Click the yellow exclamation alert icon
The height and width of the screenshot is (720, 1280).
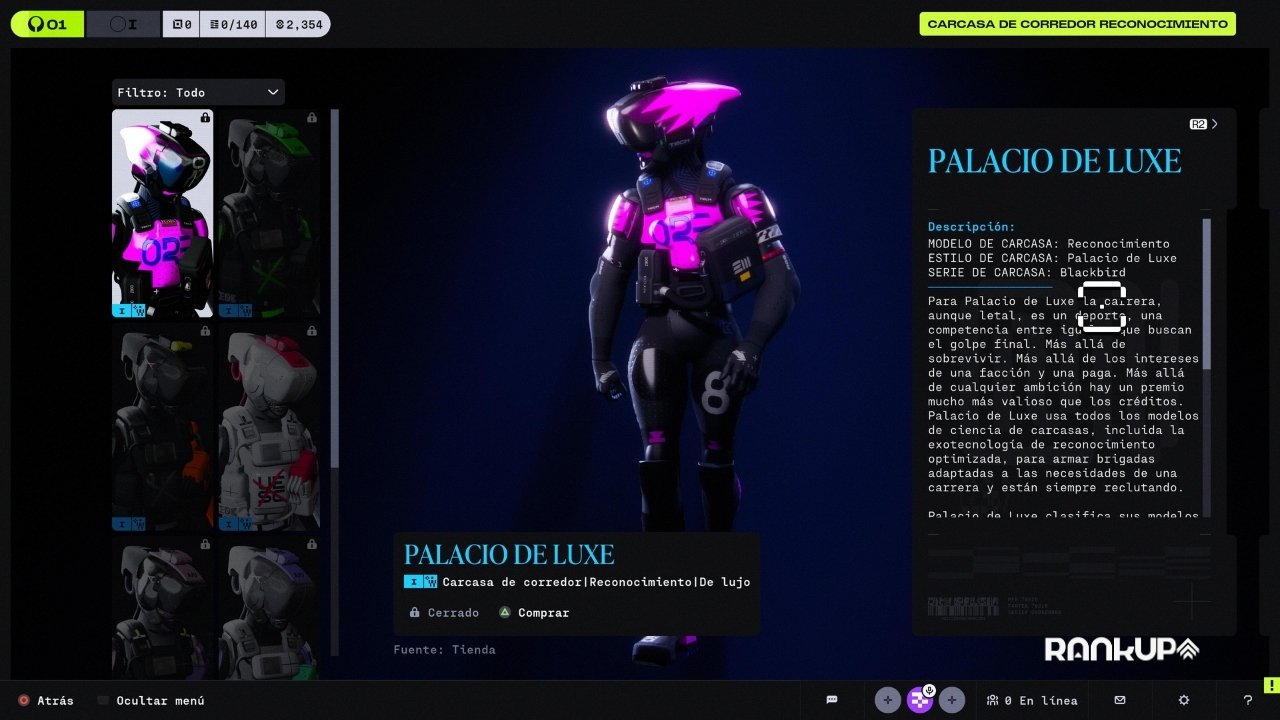point(1270,685)
